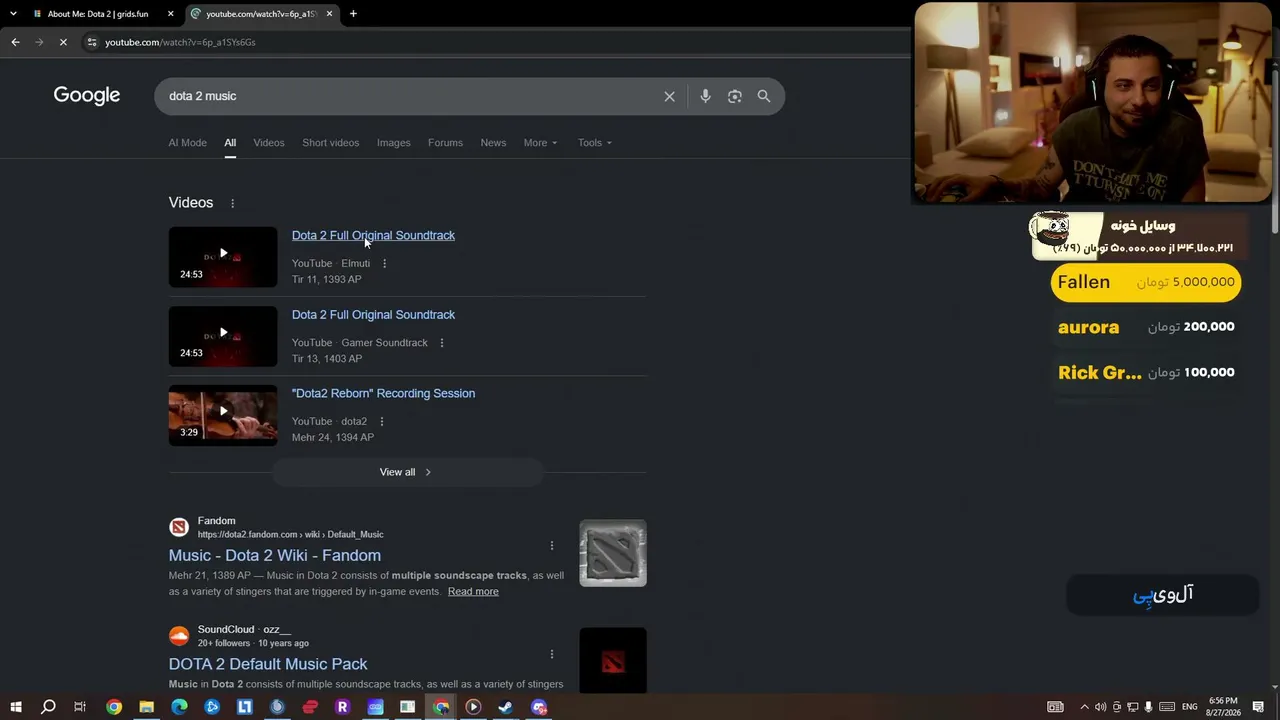Open Music - Dota 2 Wiki - Fandom
This screenshot has width=1280, height=720.
click(x=275, y=556)
